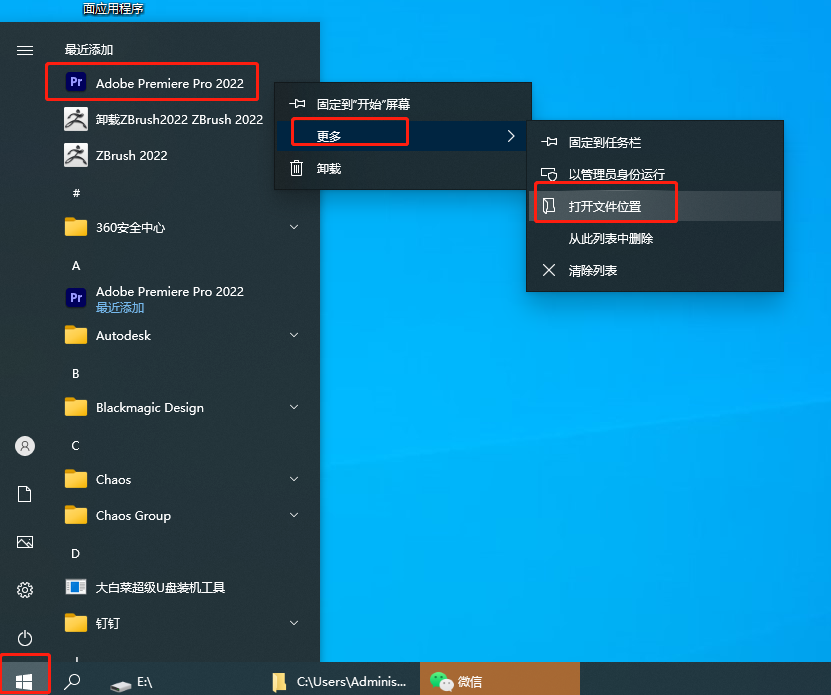Image resolution: width=831 pixels, height=695 pixels.
Task: Open the 卸载ZBrush2022 ZBrush 2022 entry
Action: [163, 119]
